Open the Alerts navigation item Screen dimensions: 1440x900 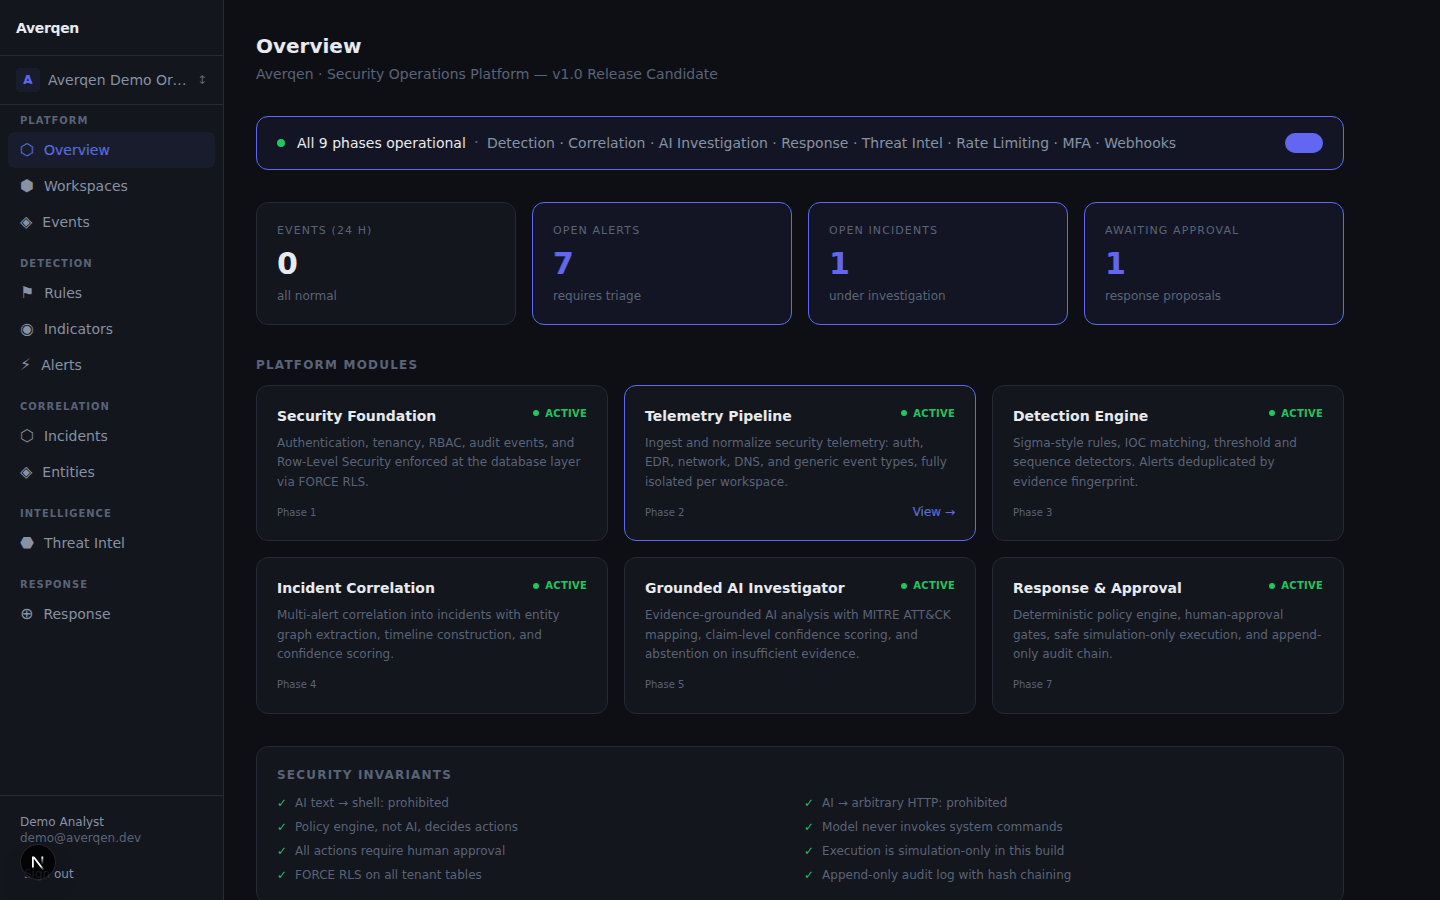[x=111, y=365]
